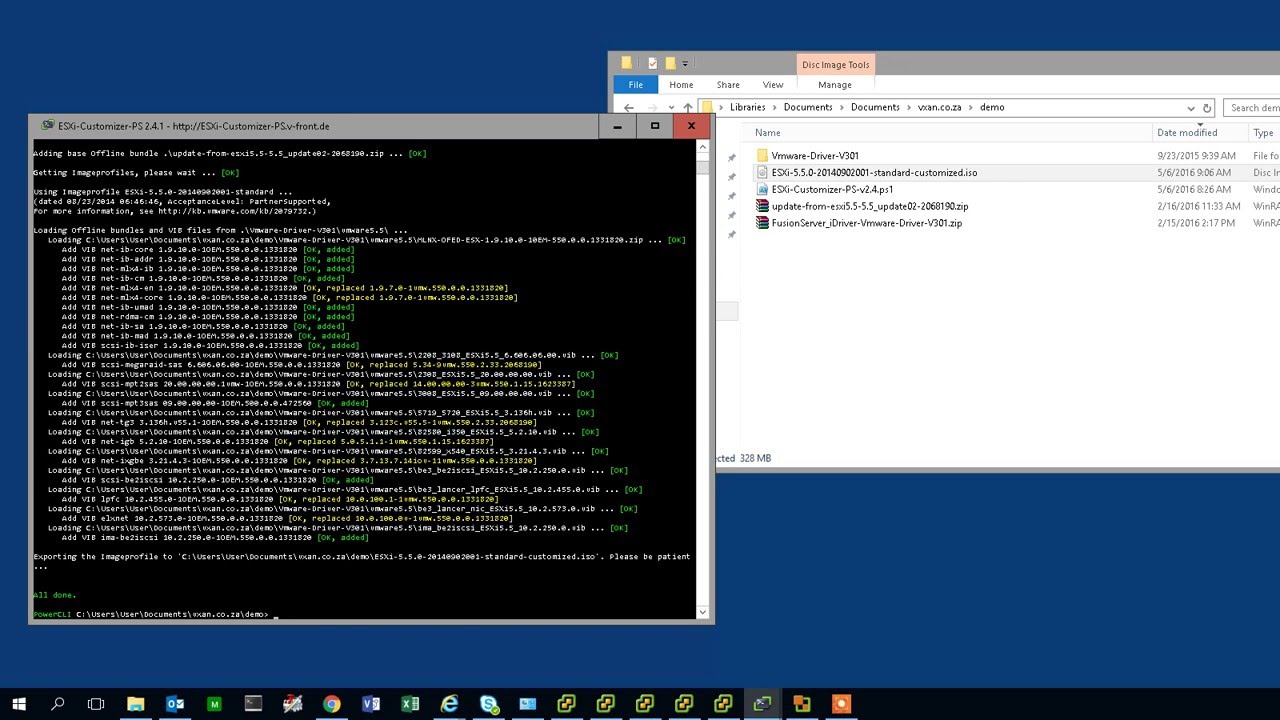Launch Google Chrome from the taskbar

(x=331, y=704)
